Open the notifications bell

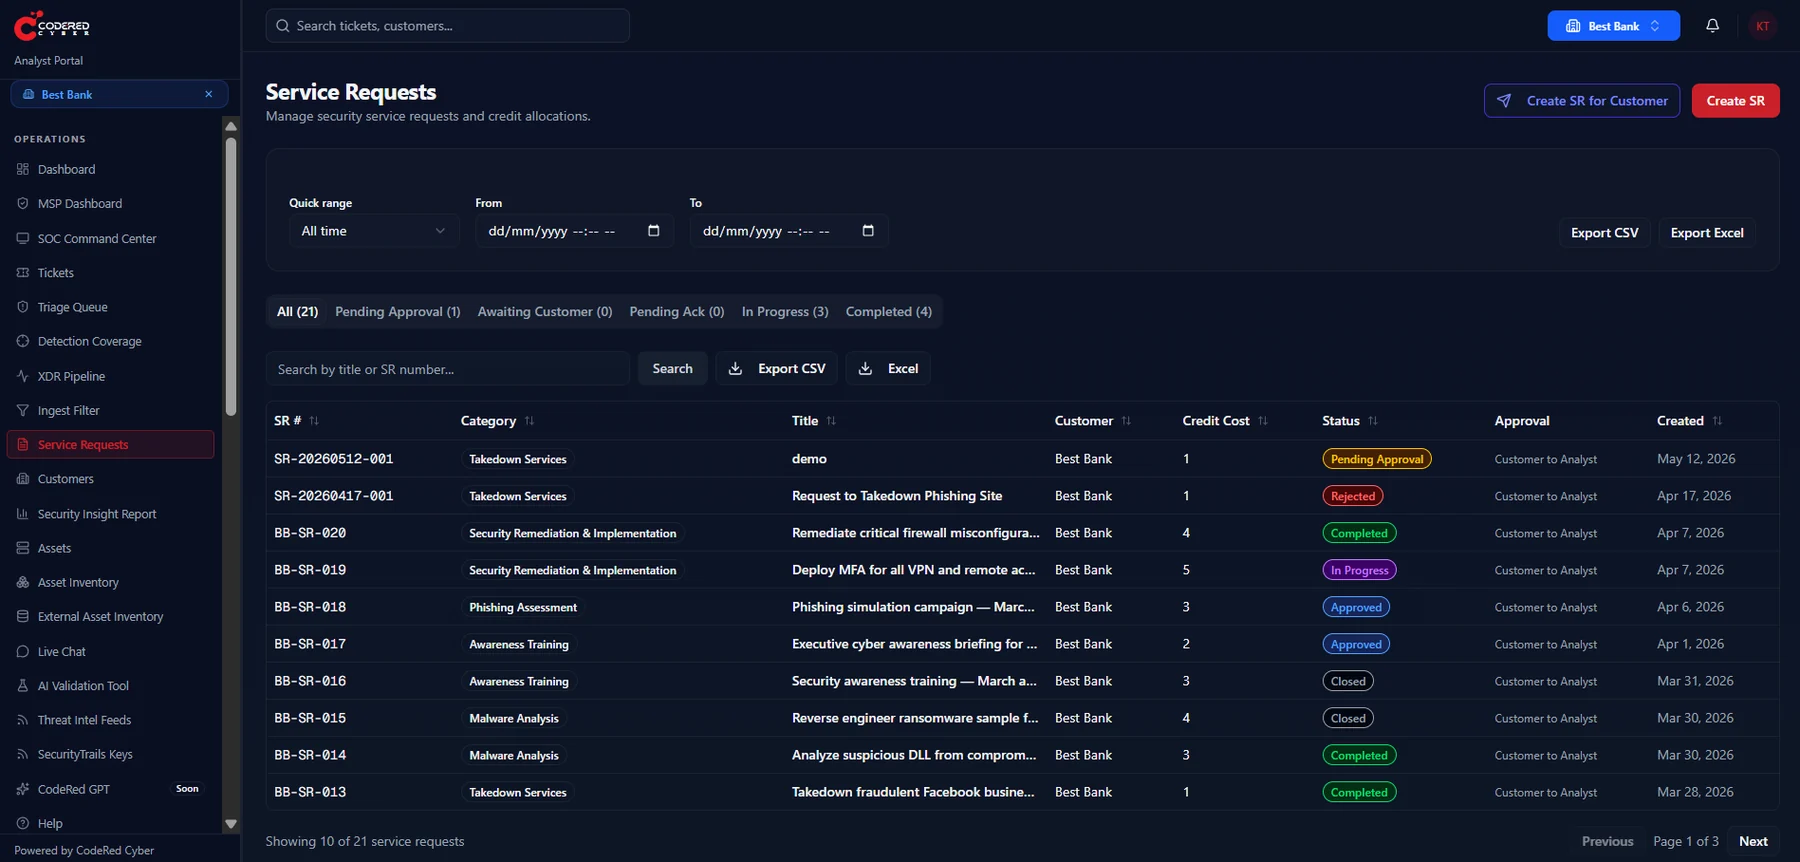pos(1712,26)
